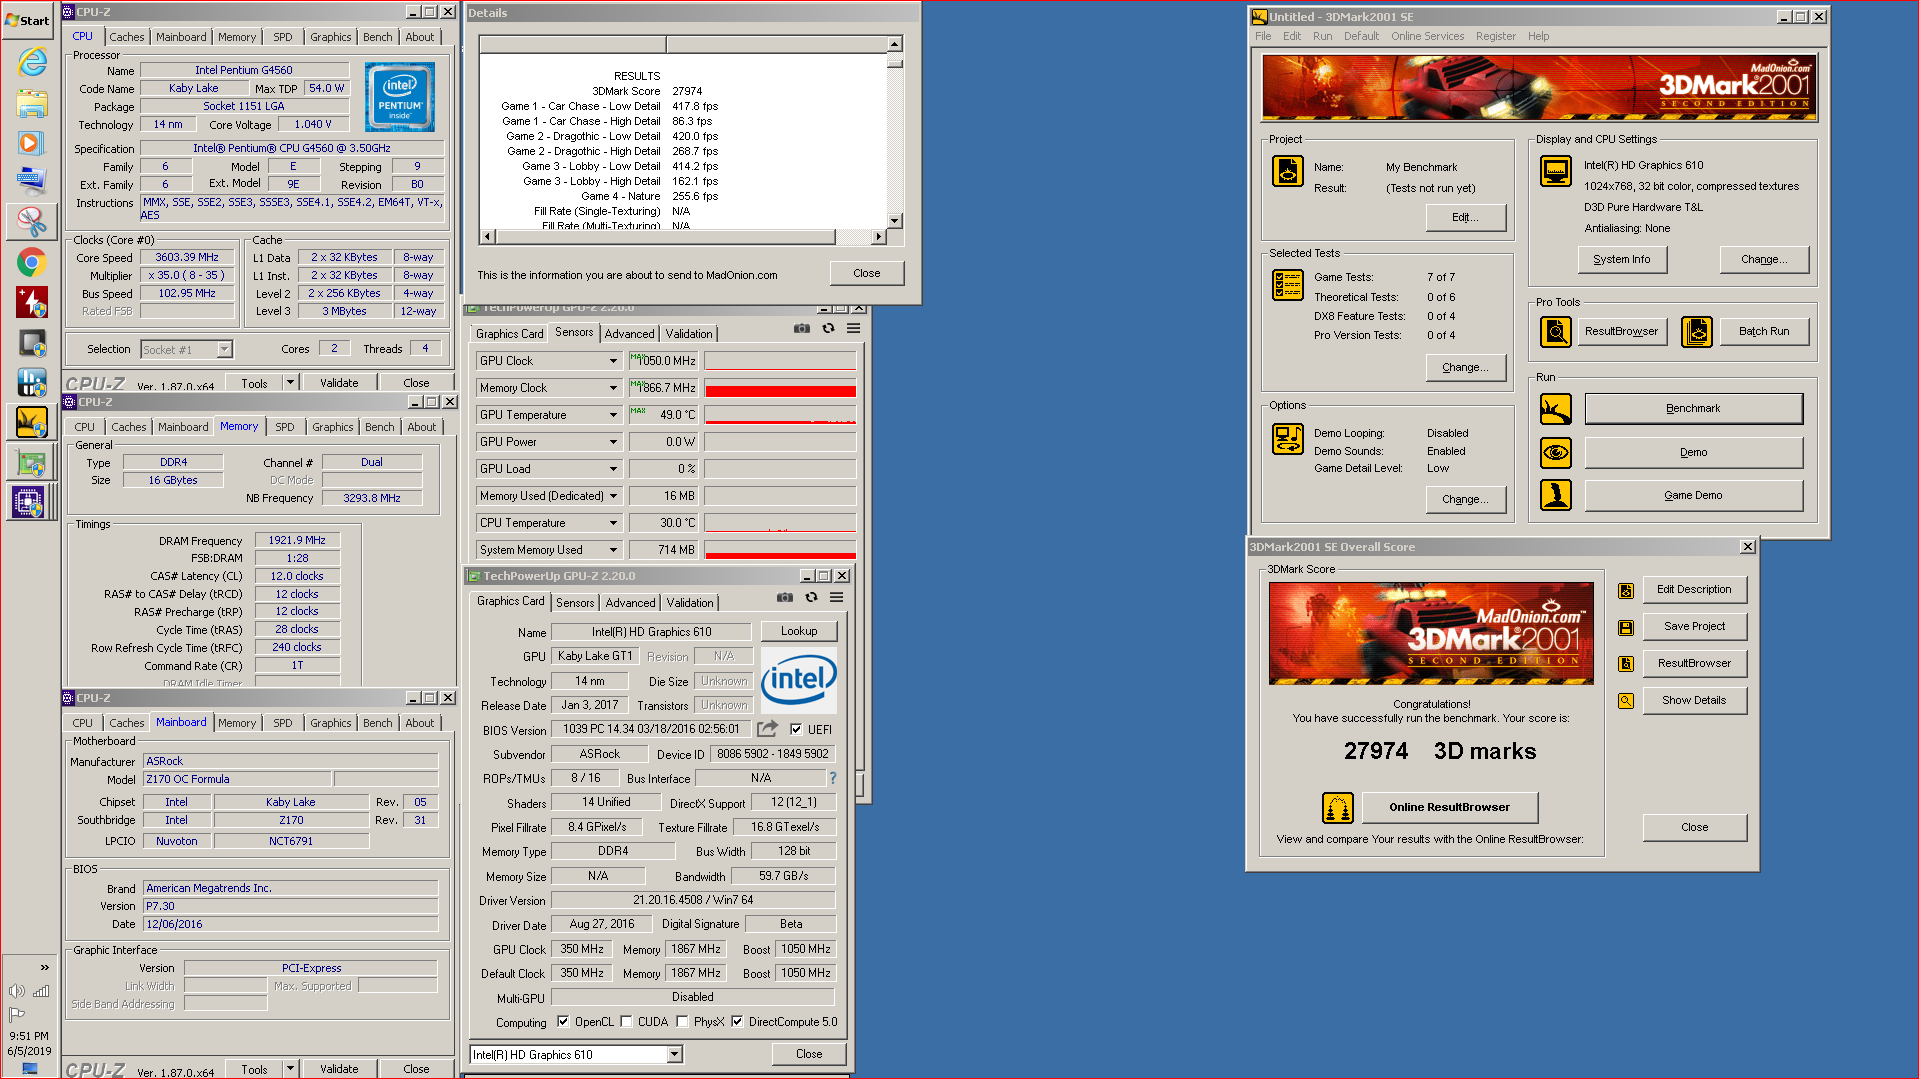Click the Selected Tests checklist icon
The image size is (1919, 1079).
pyautogui.click(x=1288, y=285)
